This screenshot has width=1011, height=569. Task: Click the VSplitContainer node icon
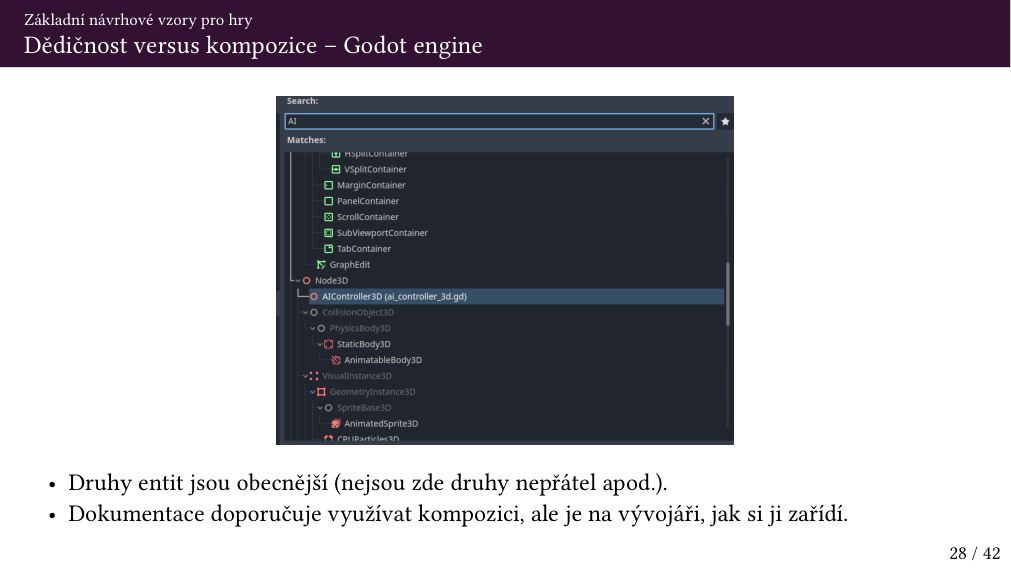(x=335, y=169)
